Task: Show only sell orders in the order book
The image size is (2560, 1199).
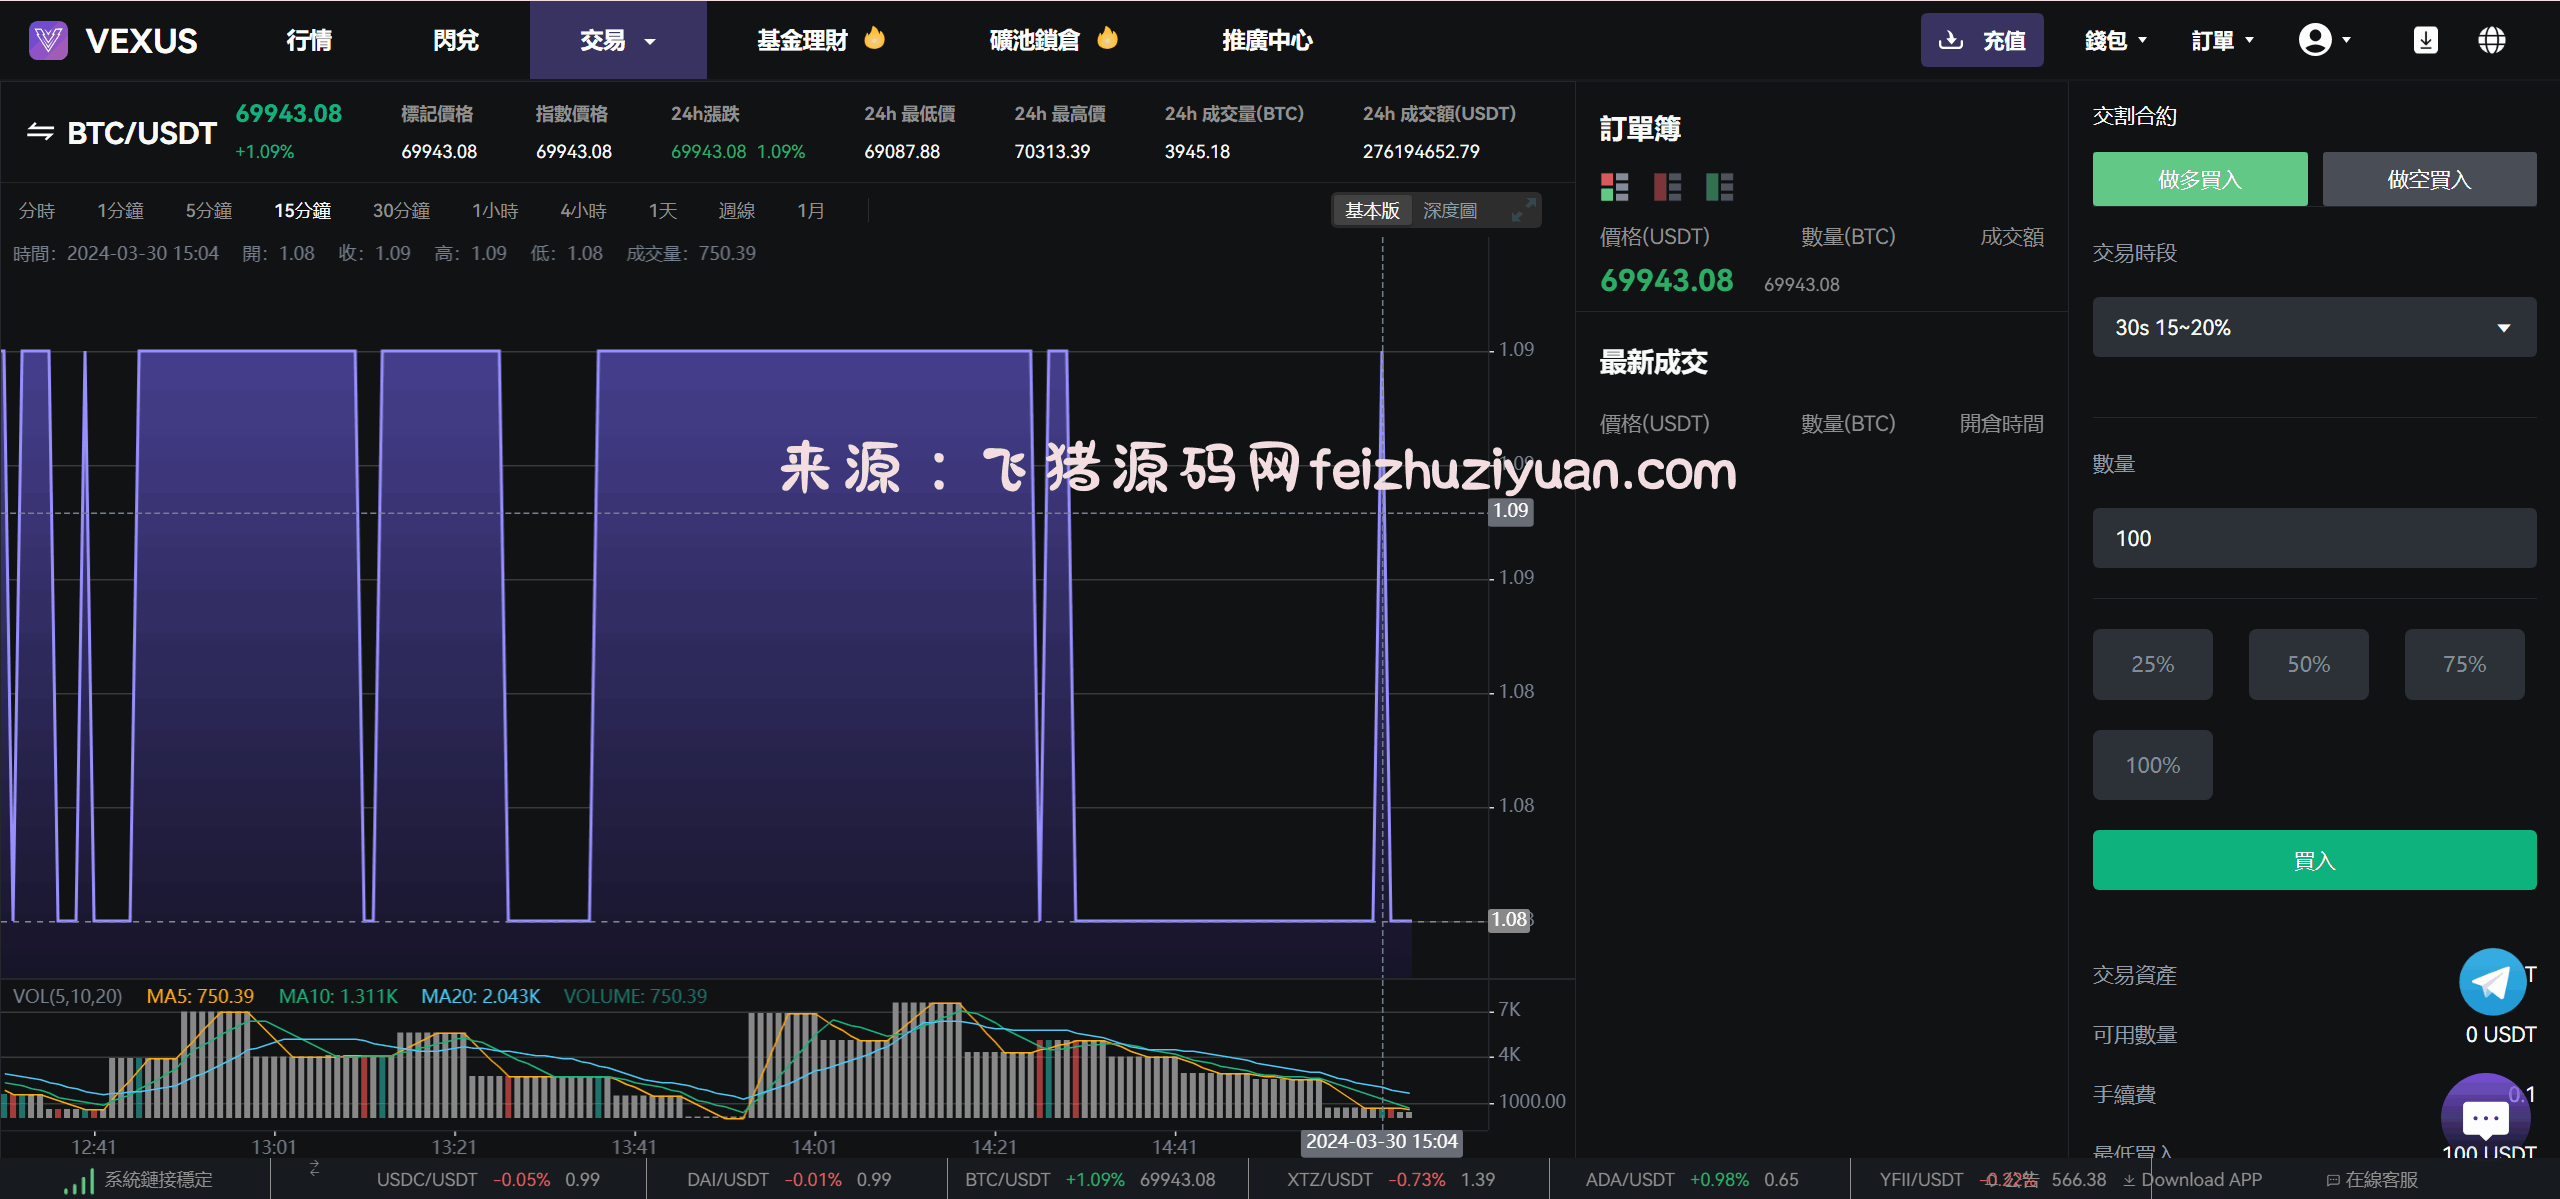Action: (1667, 187)
